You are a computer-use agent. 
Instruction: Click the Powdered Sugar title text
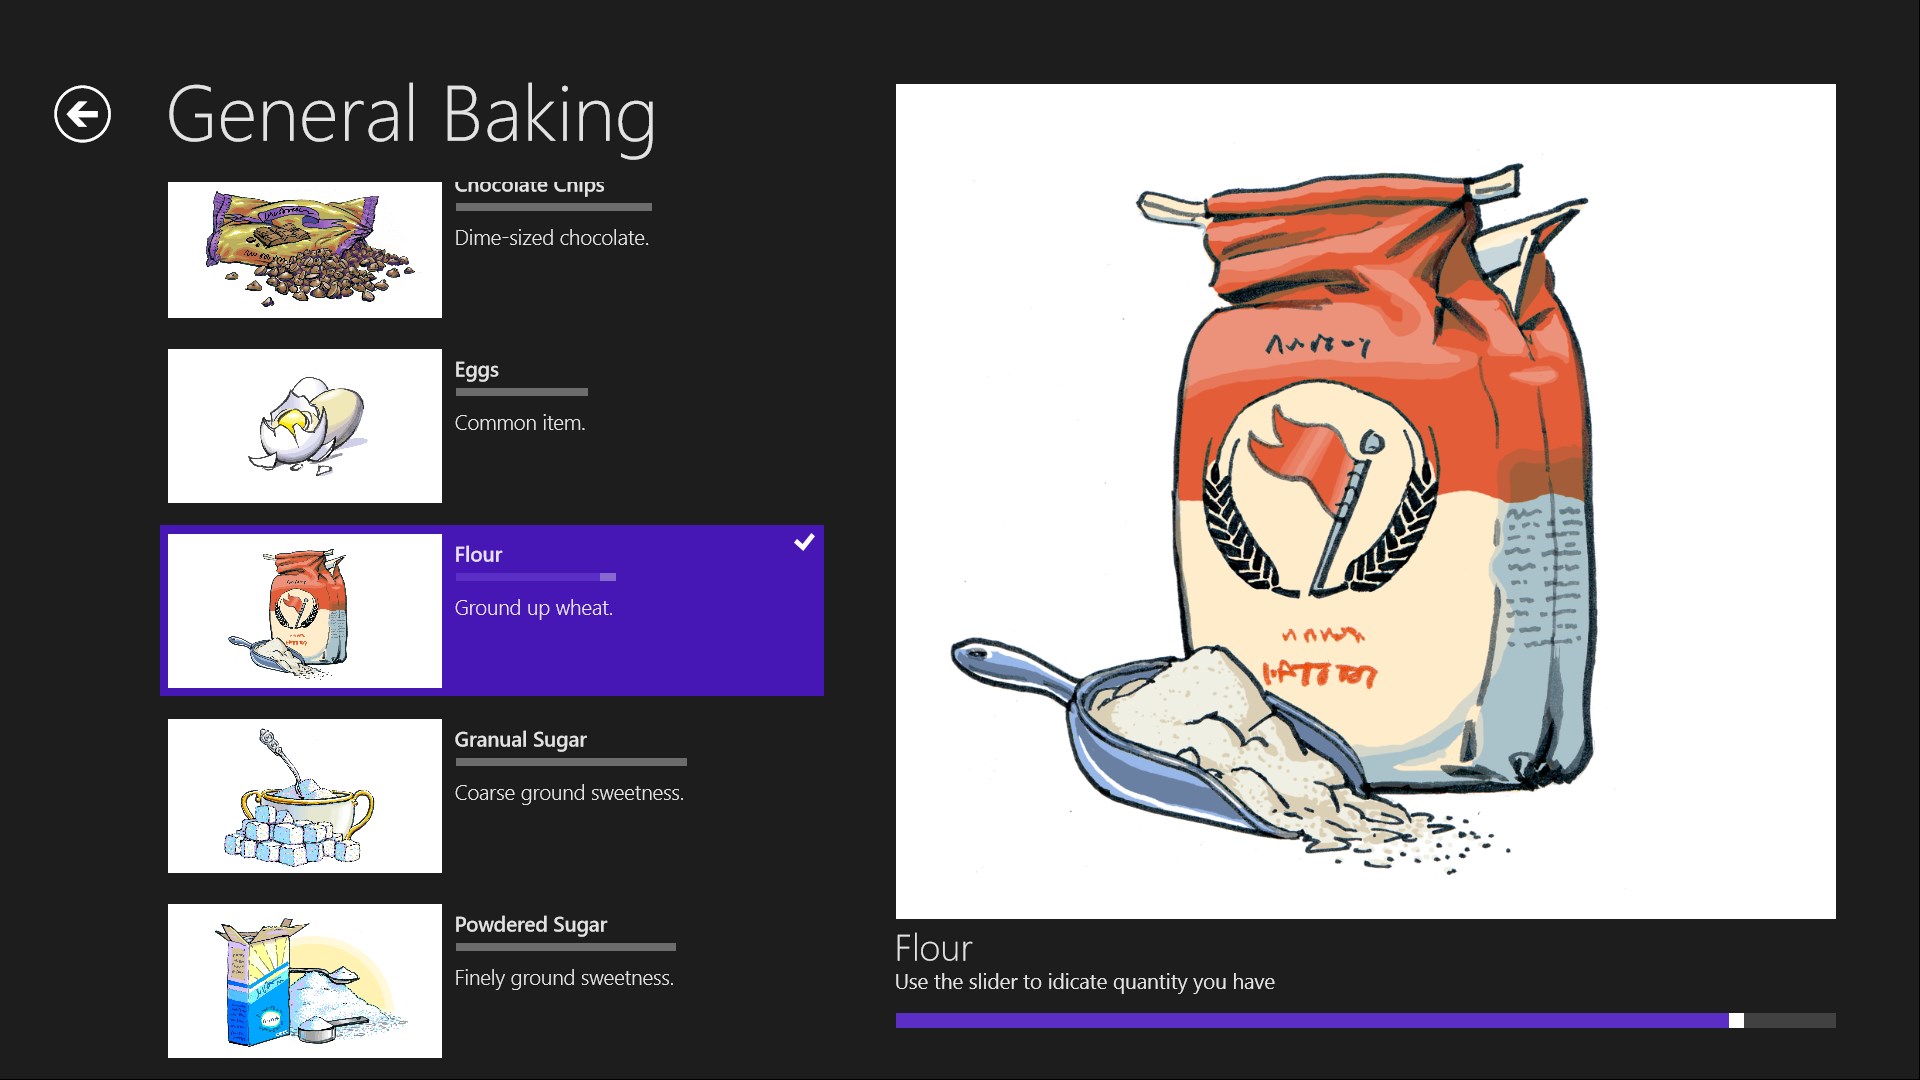click(x=530, y=925)
